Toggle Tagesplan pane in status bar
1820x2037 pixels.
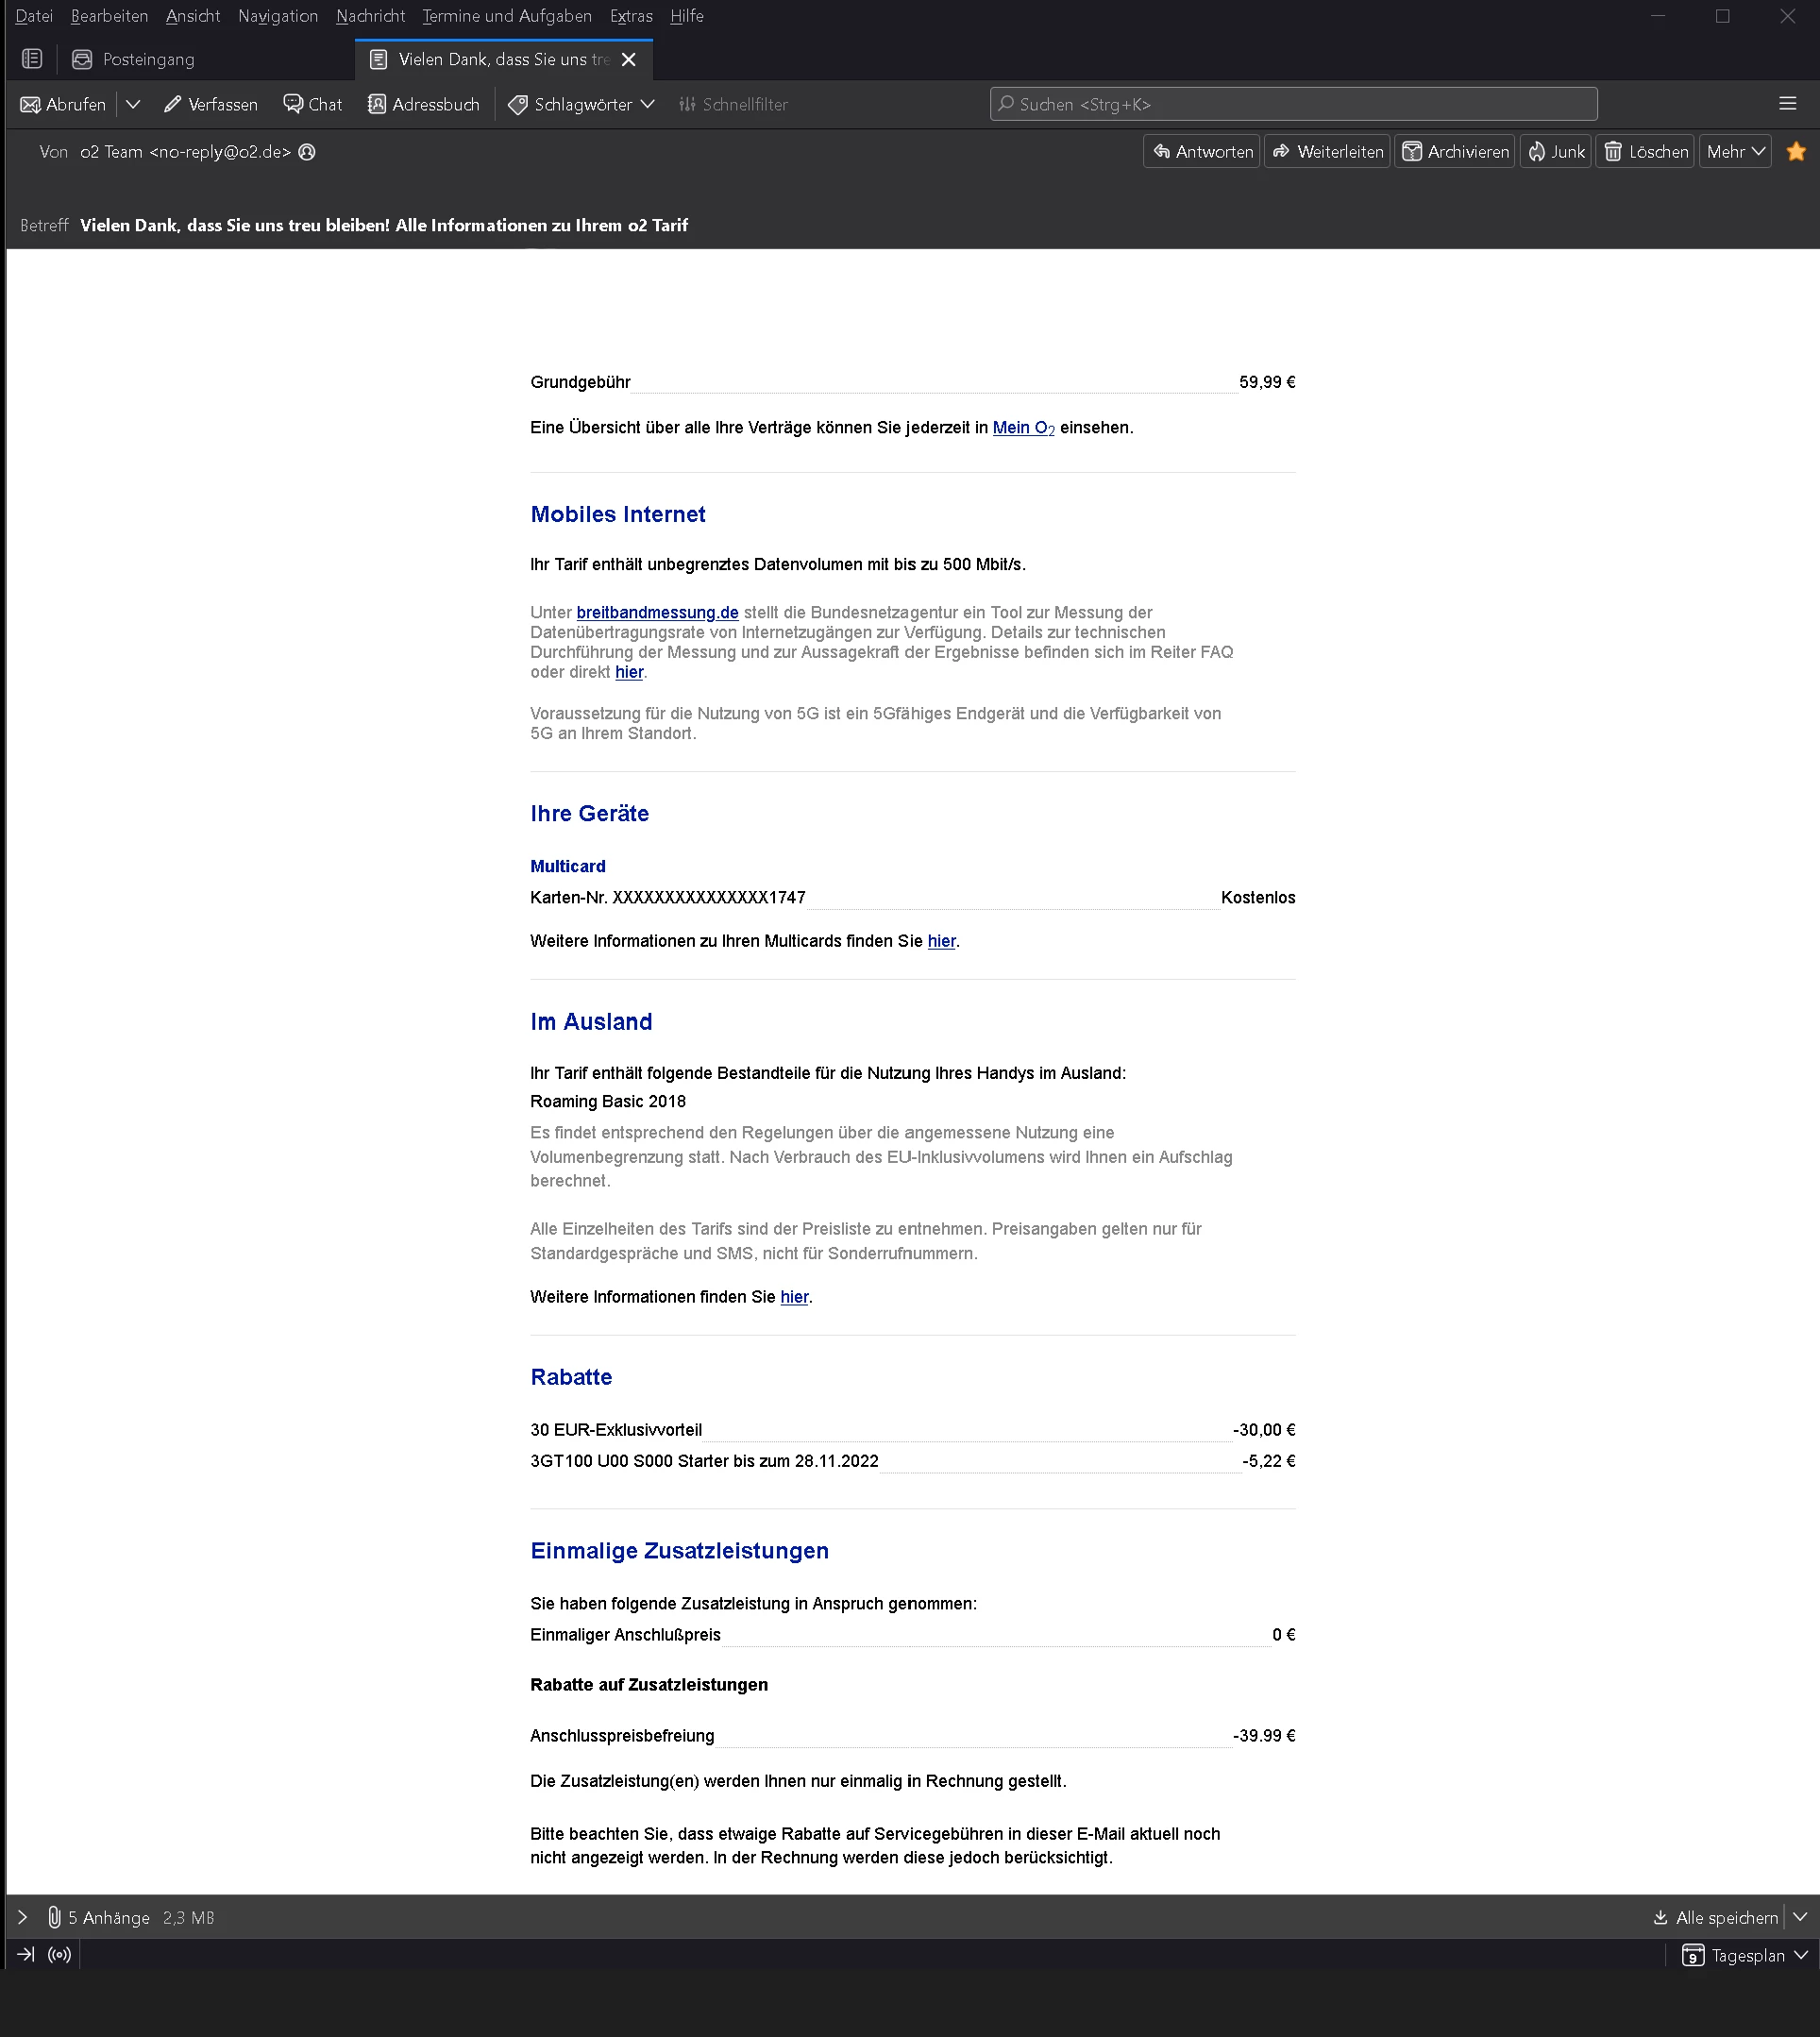(x=1735, y=1955)
